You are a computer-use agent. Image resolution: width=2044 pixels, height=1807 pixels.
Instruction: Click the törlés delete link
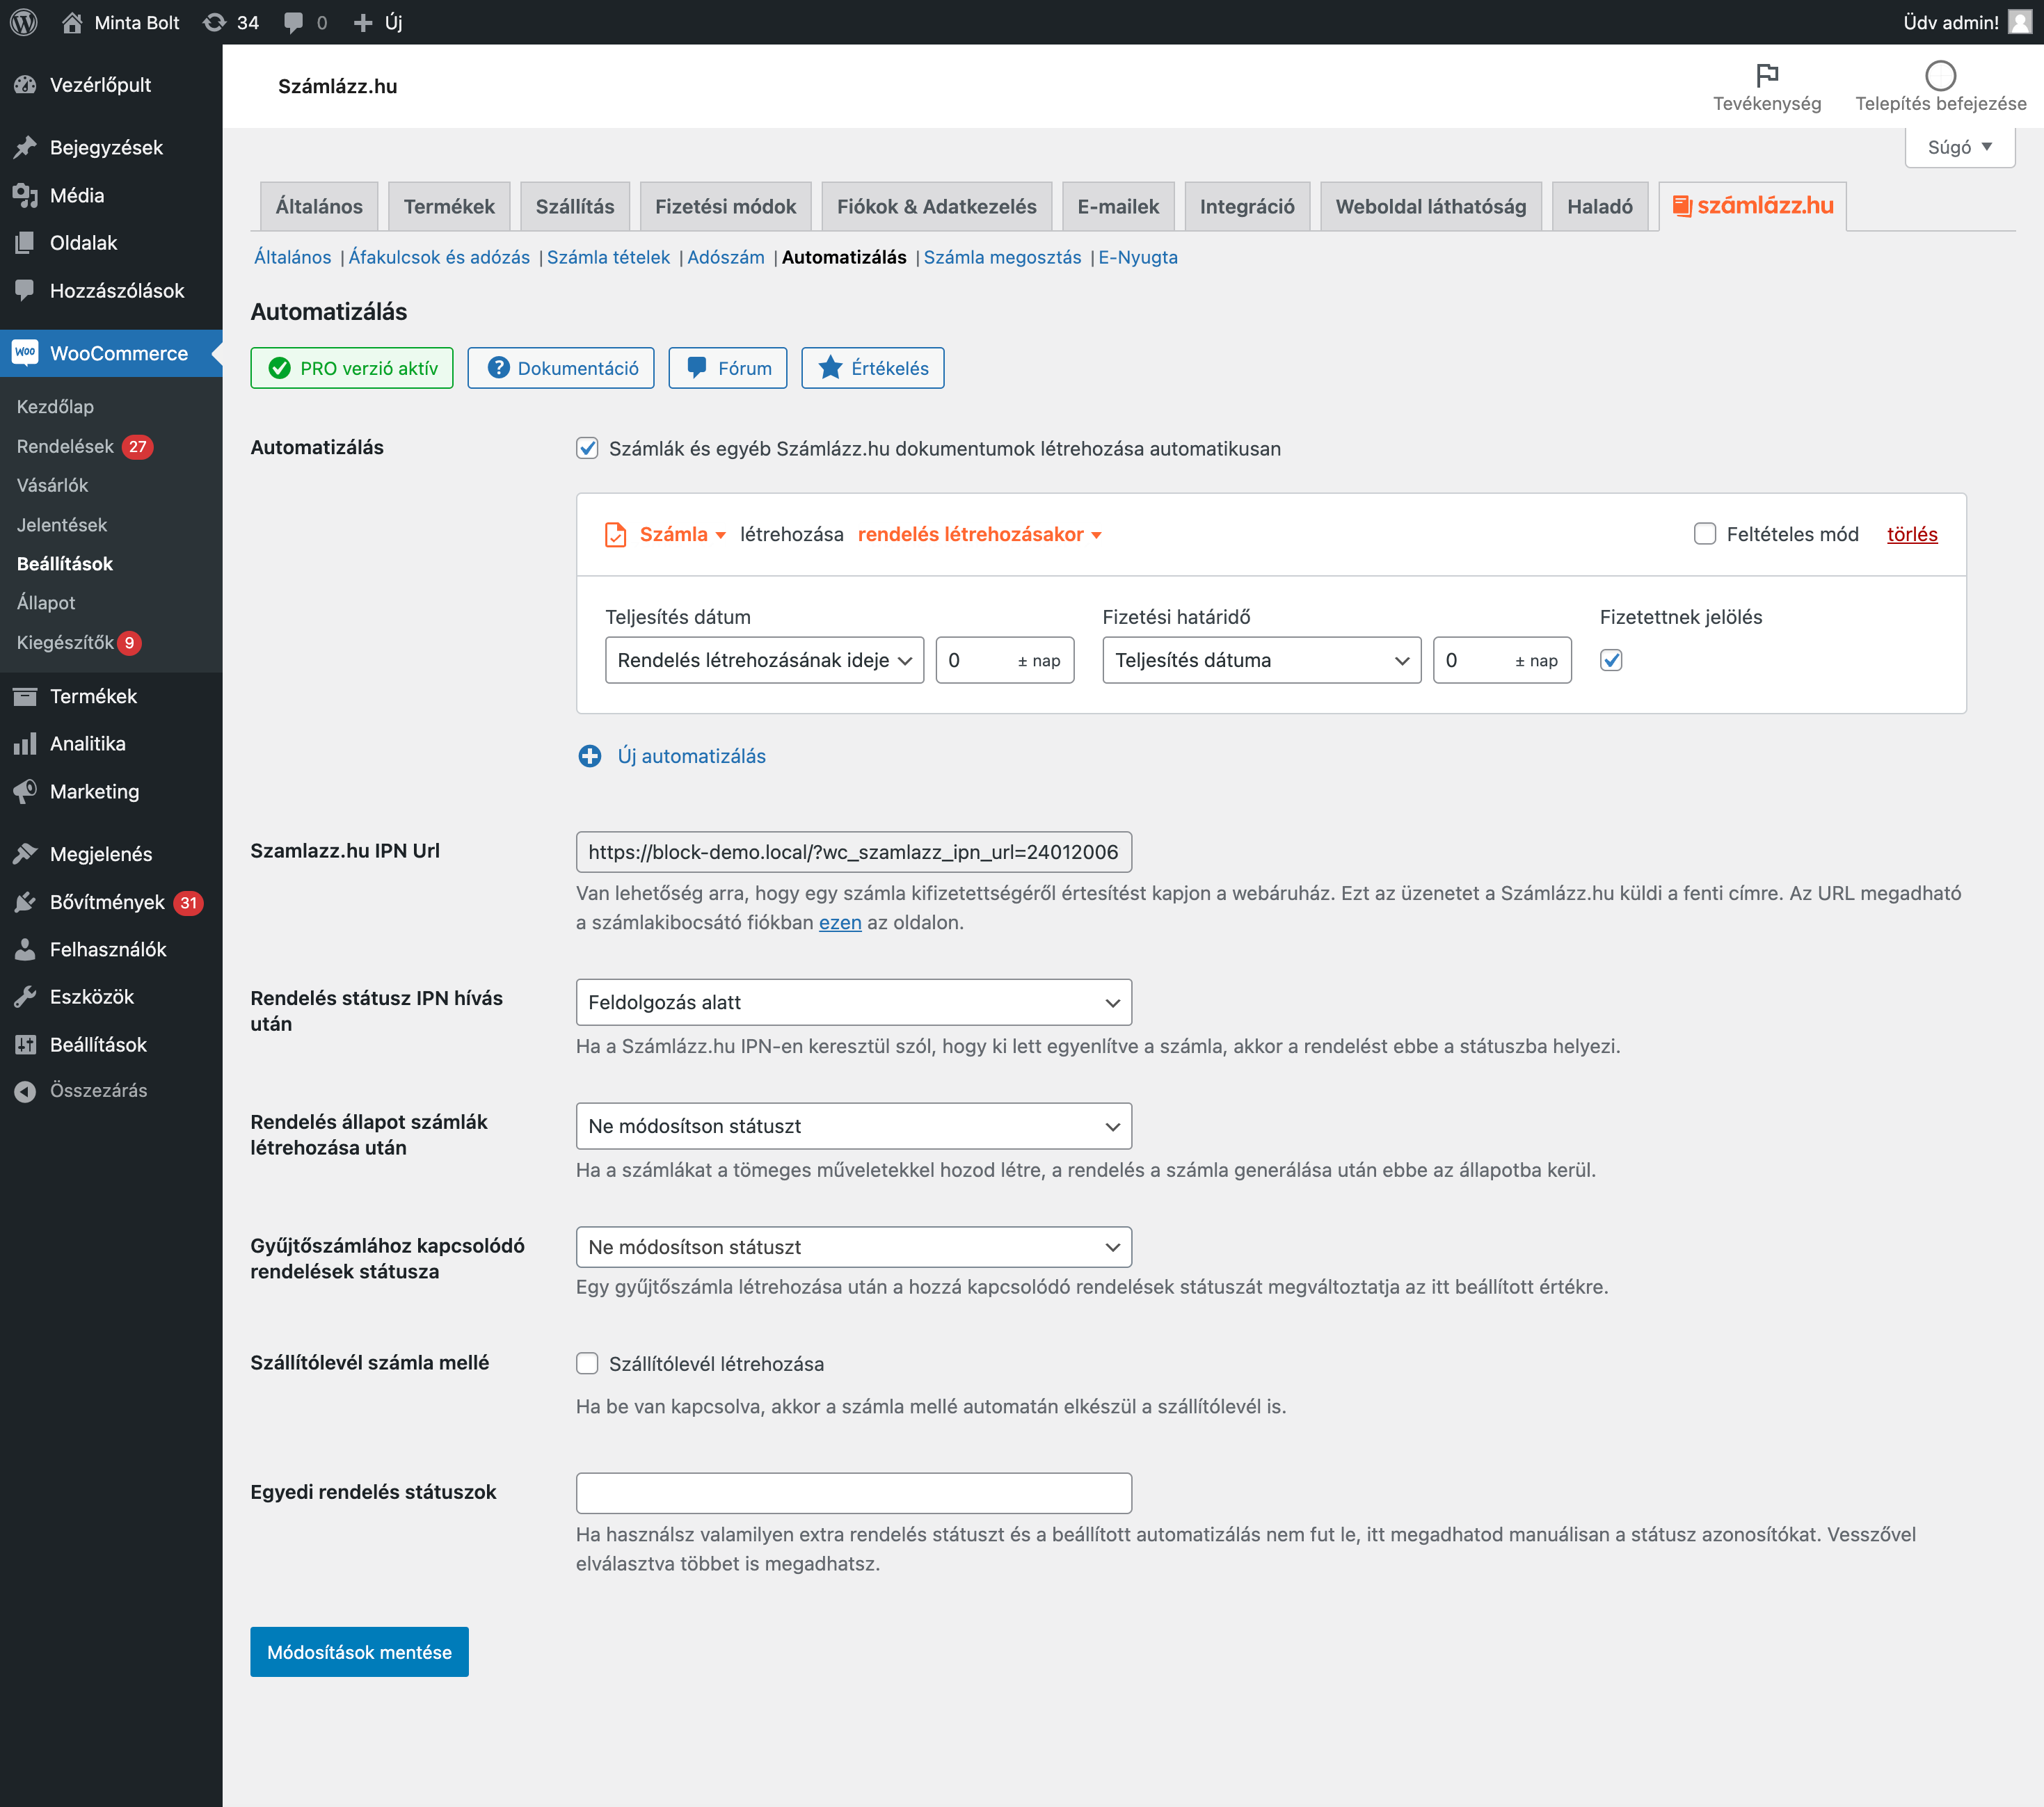pyautogui.click(x=1912, y=535)
